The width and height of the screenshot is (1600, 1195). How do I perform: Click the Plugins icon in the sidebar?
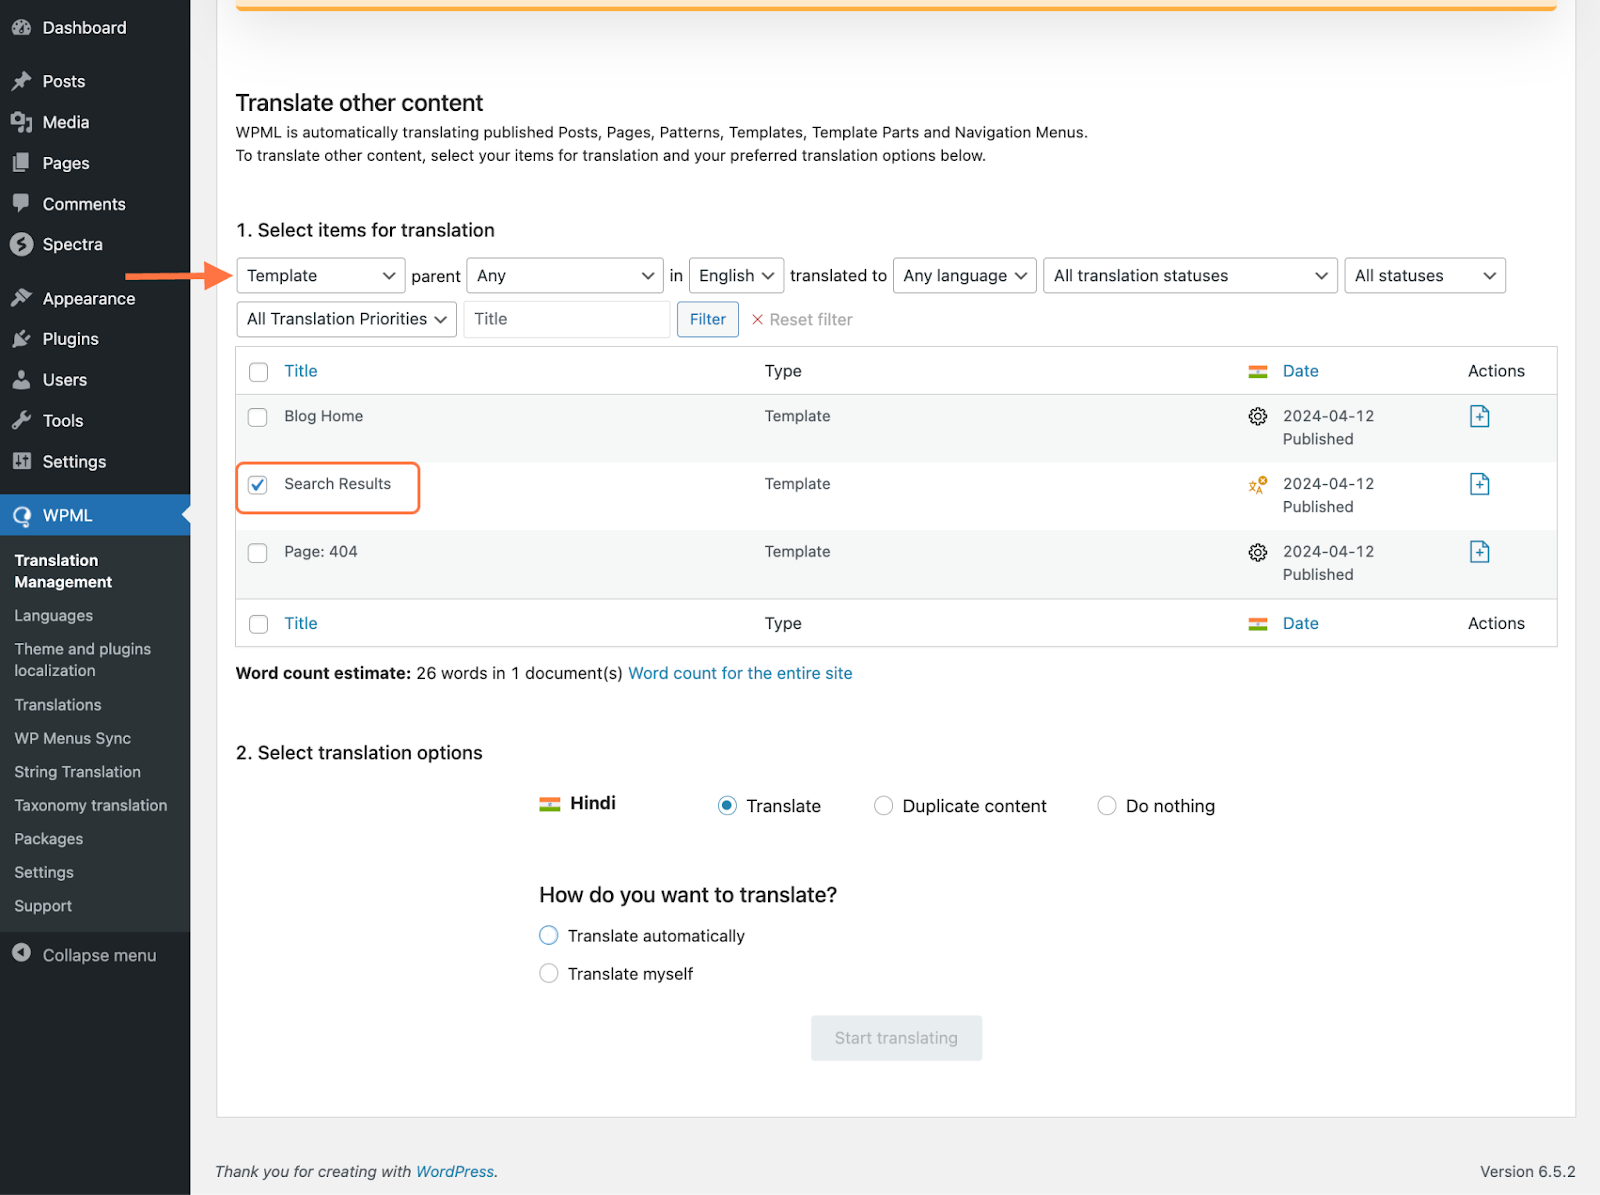point(22,338)
